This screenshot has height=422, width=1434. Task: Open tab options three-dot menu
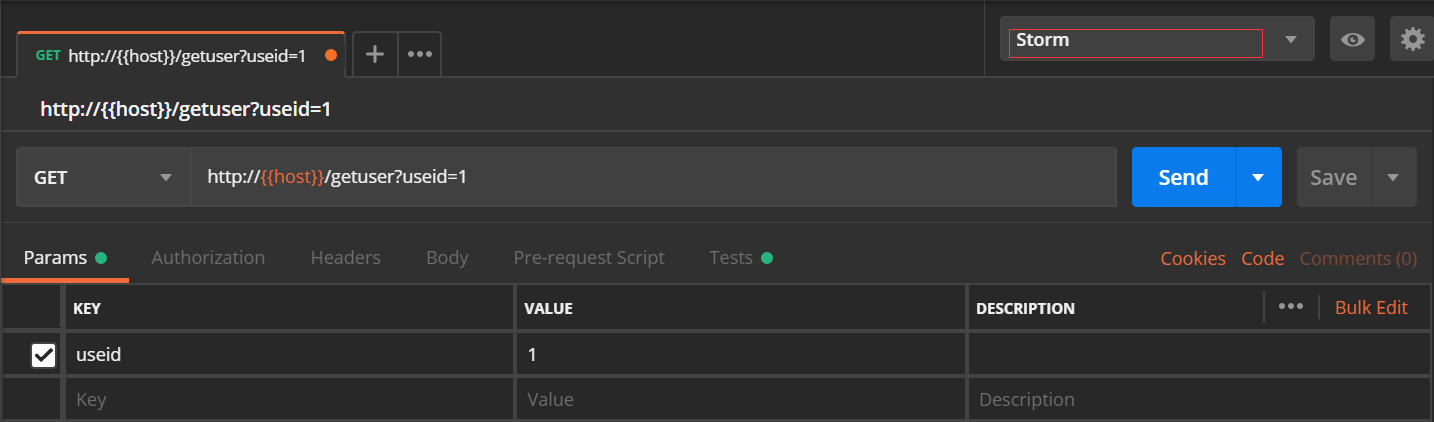pyautogui.click(x=420, y=54)
